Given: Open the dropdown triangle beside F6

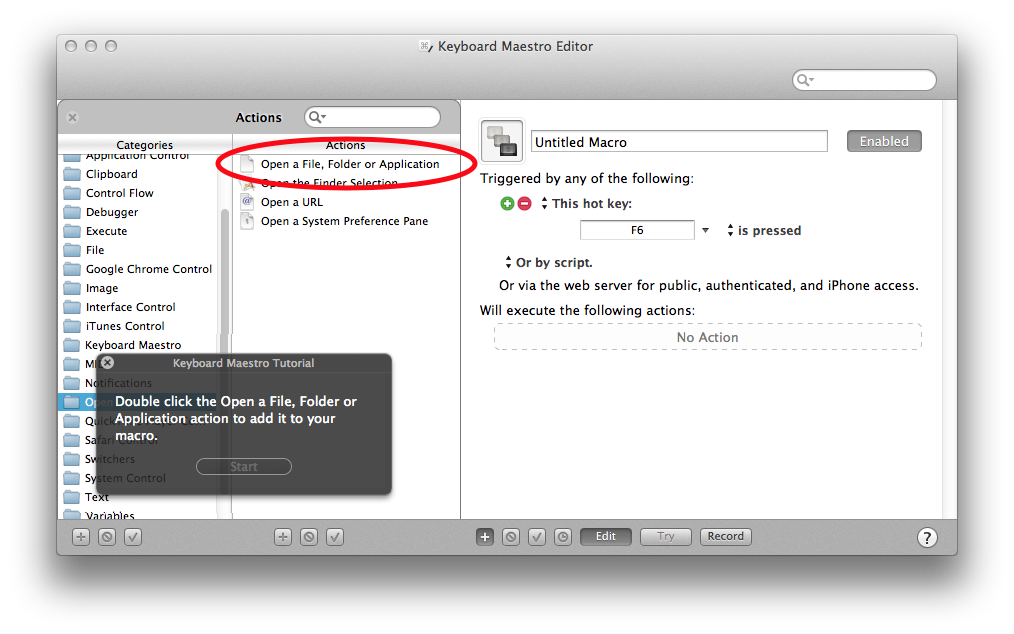Looking at the screenshot, I should [706, 230].
